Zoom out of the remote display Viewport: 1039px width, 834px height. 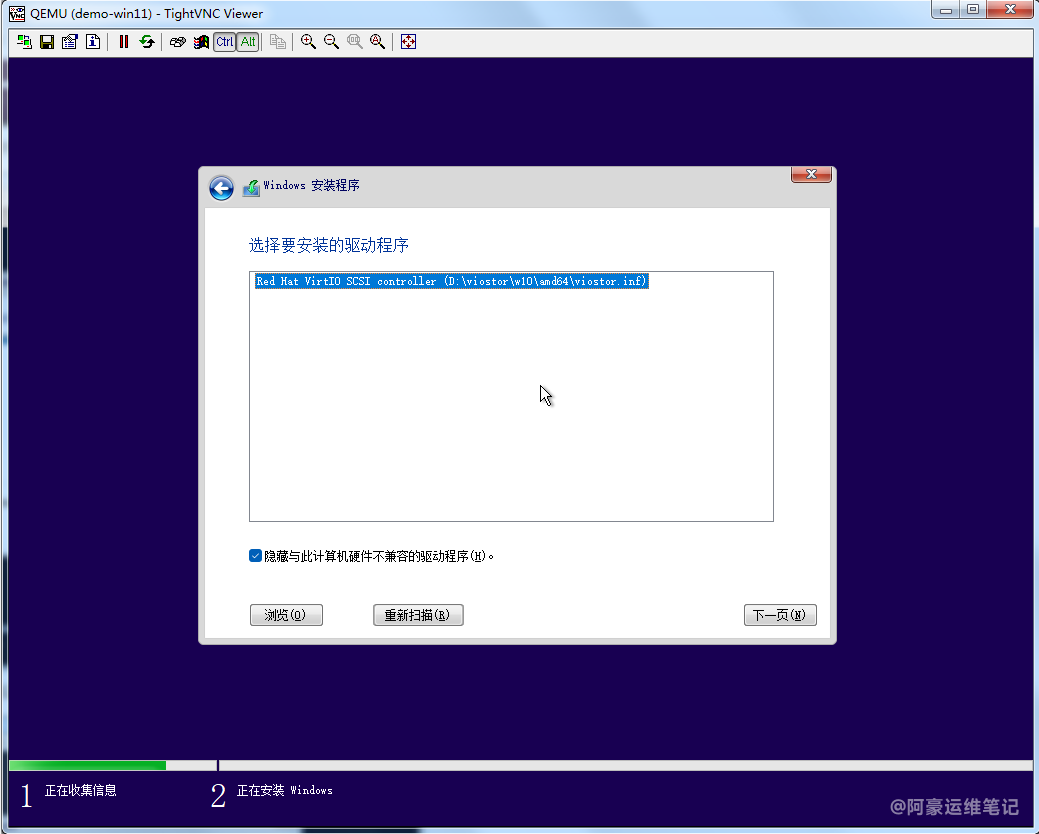click(331, 42)
